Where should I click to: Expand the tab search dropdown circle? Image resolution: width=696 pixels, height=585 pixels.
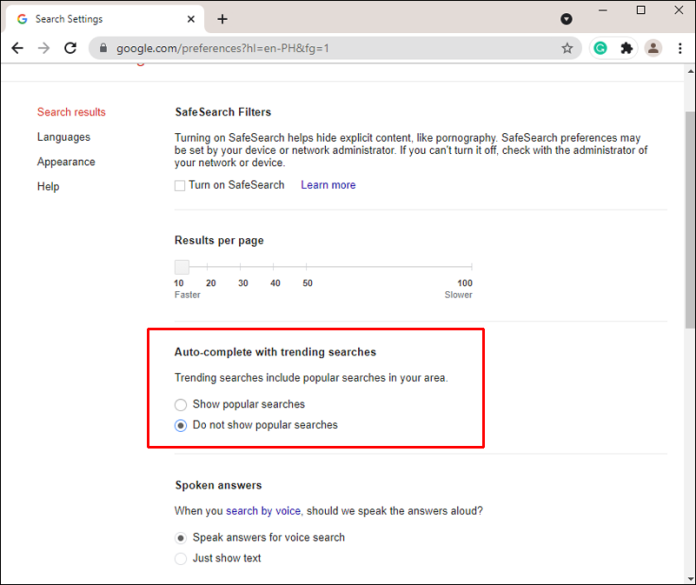point(566,19)
